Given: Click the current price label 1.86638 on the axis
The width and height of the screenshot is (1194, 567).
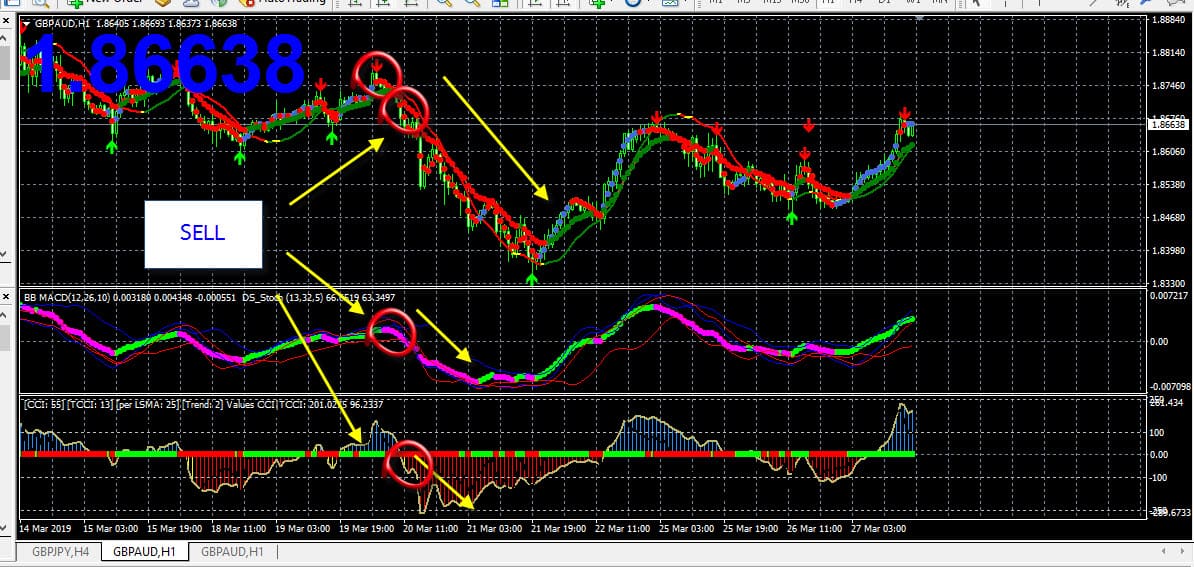Looking at the screenshot, I should [1168, 125].
